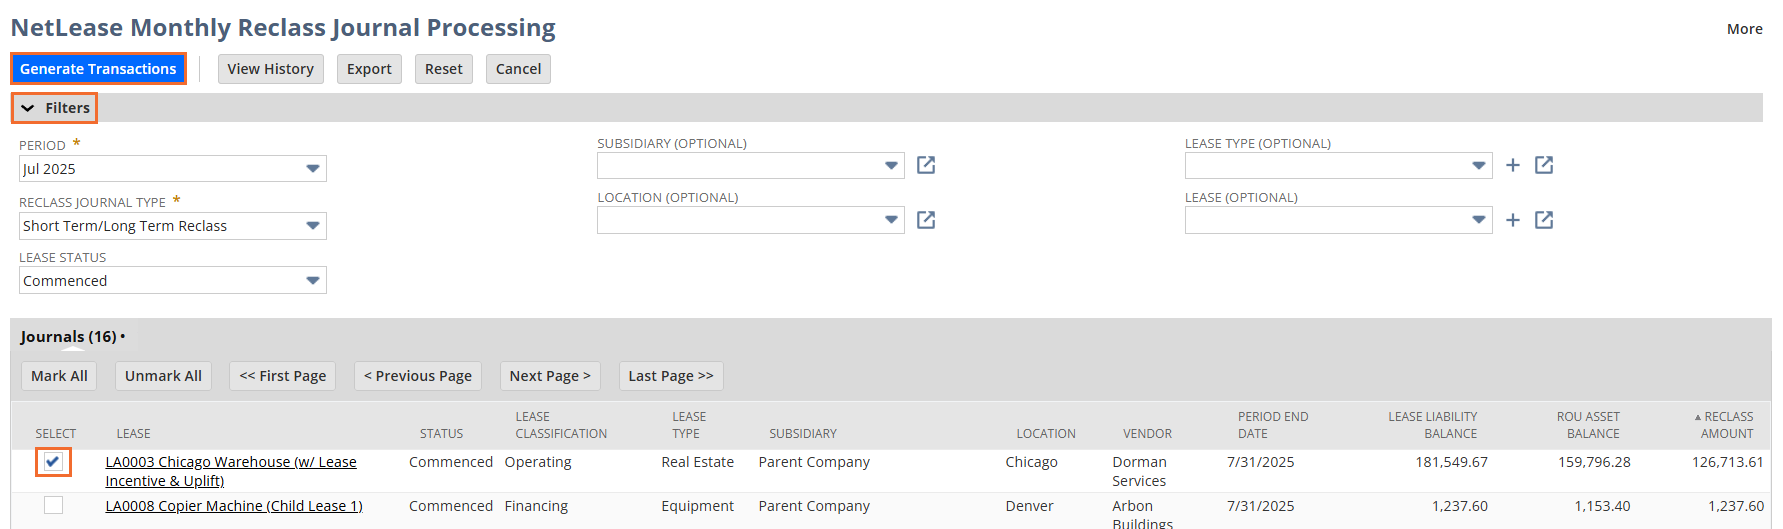The width and height of the screenshot is (1783, 529).
Task: Sort by the Reclass Amount column header
Action: click(1724, 425)
